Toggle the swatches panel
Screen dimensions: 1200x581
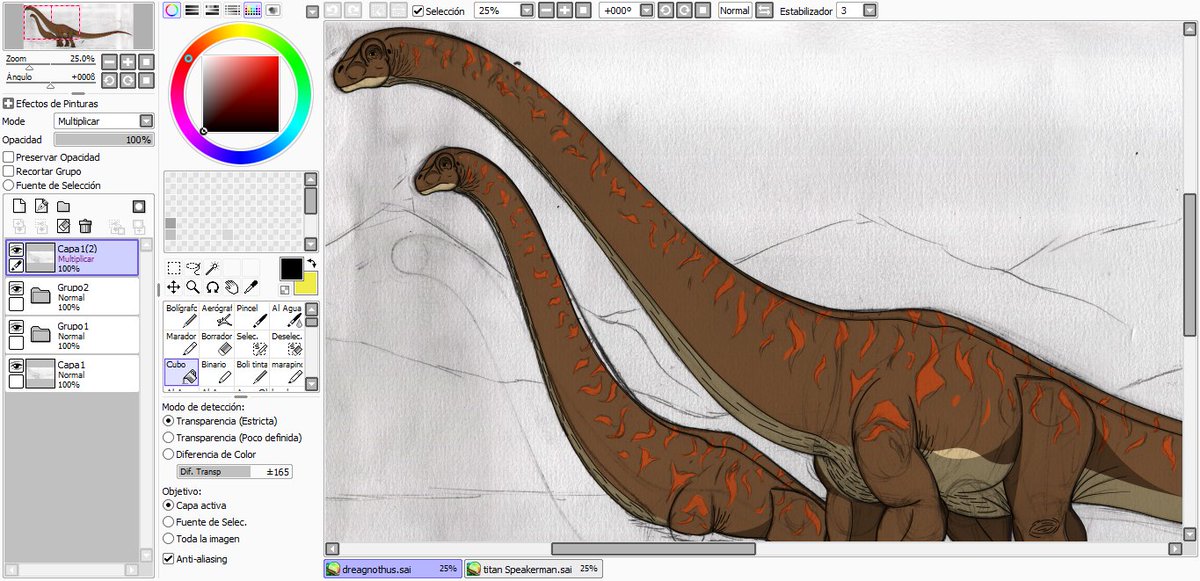pyautogui.click(x=252, y=9)
